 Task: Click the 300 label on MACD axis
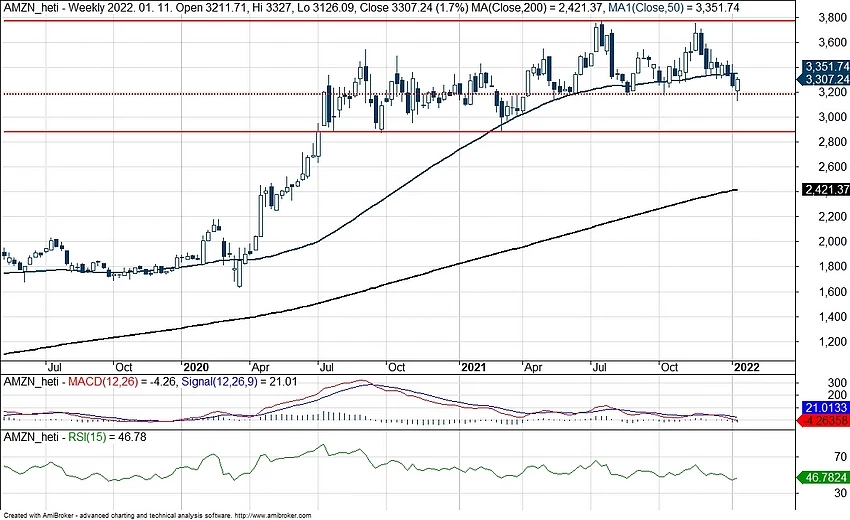pyautogui.click(x=838, y=383)
